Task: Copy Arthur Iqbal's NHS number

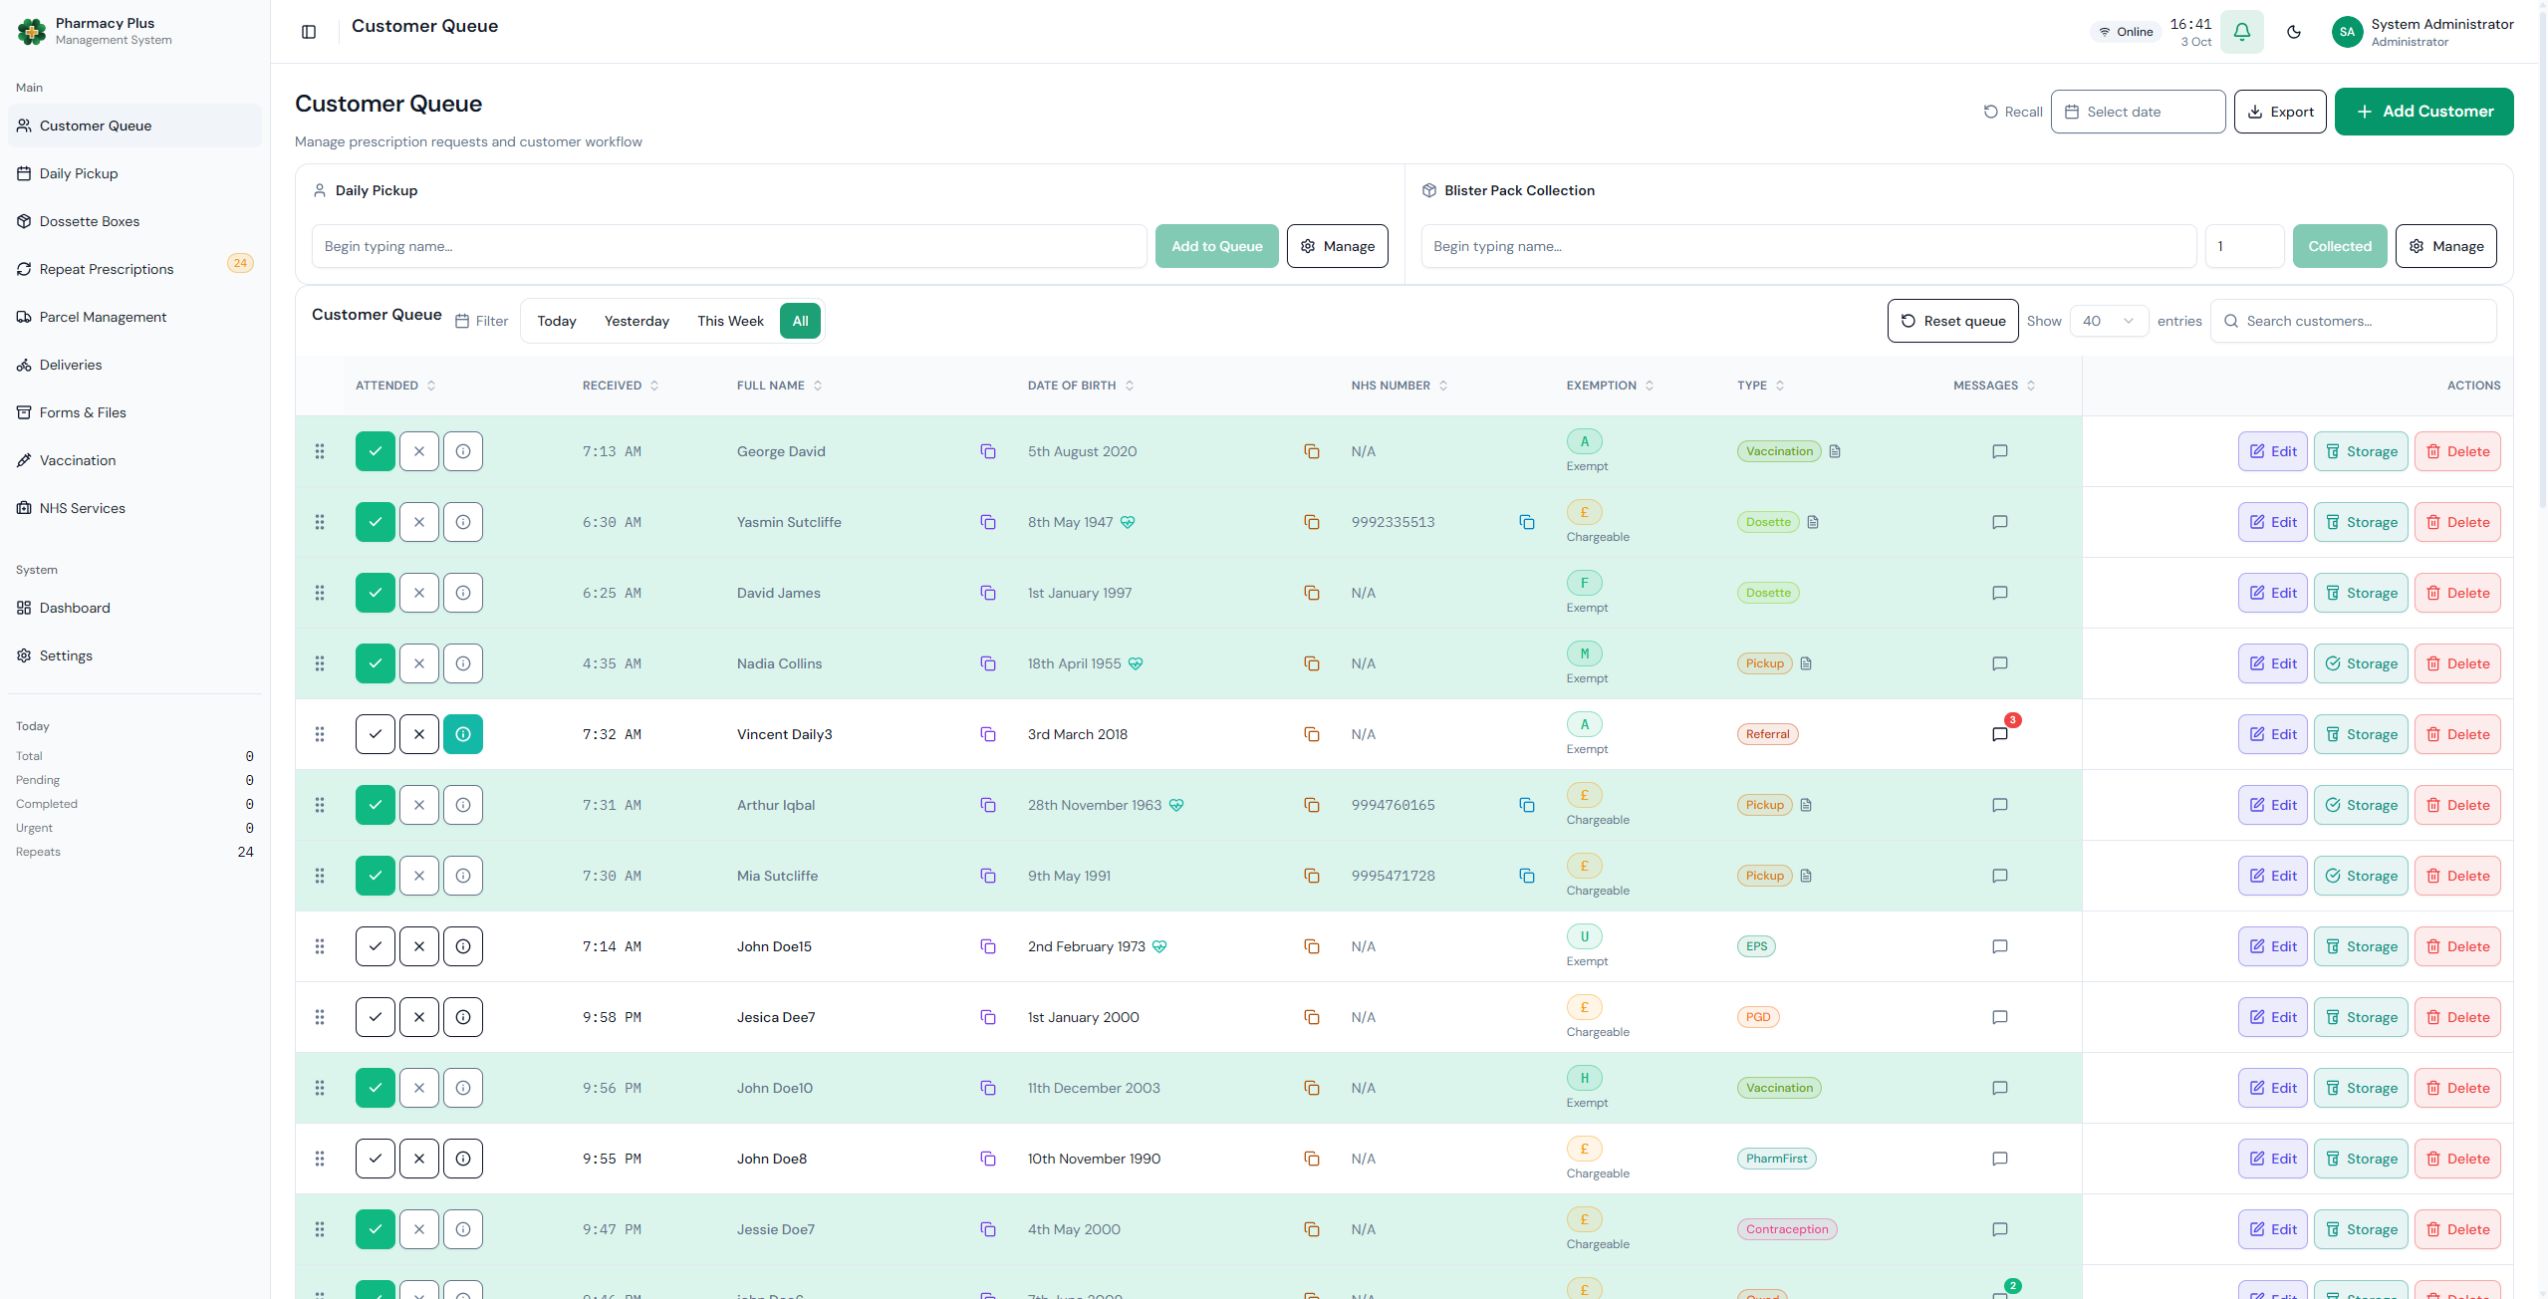Action: [x=1526, y=805]
